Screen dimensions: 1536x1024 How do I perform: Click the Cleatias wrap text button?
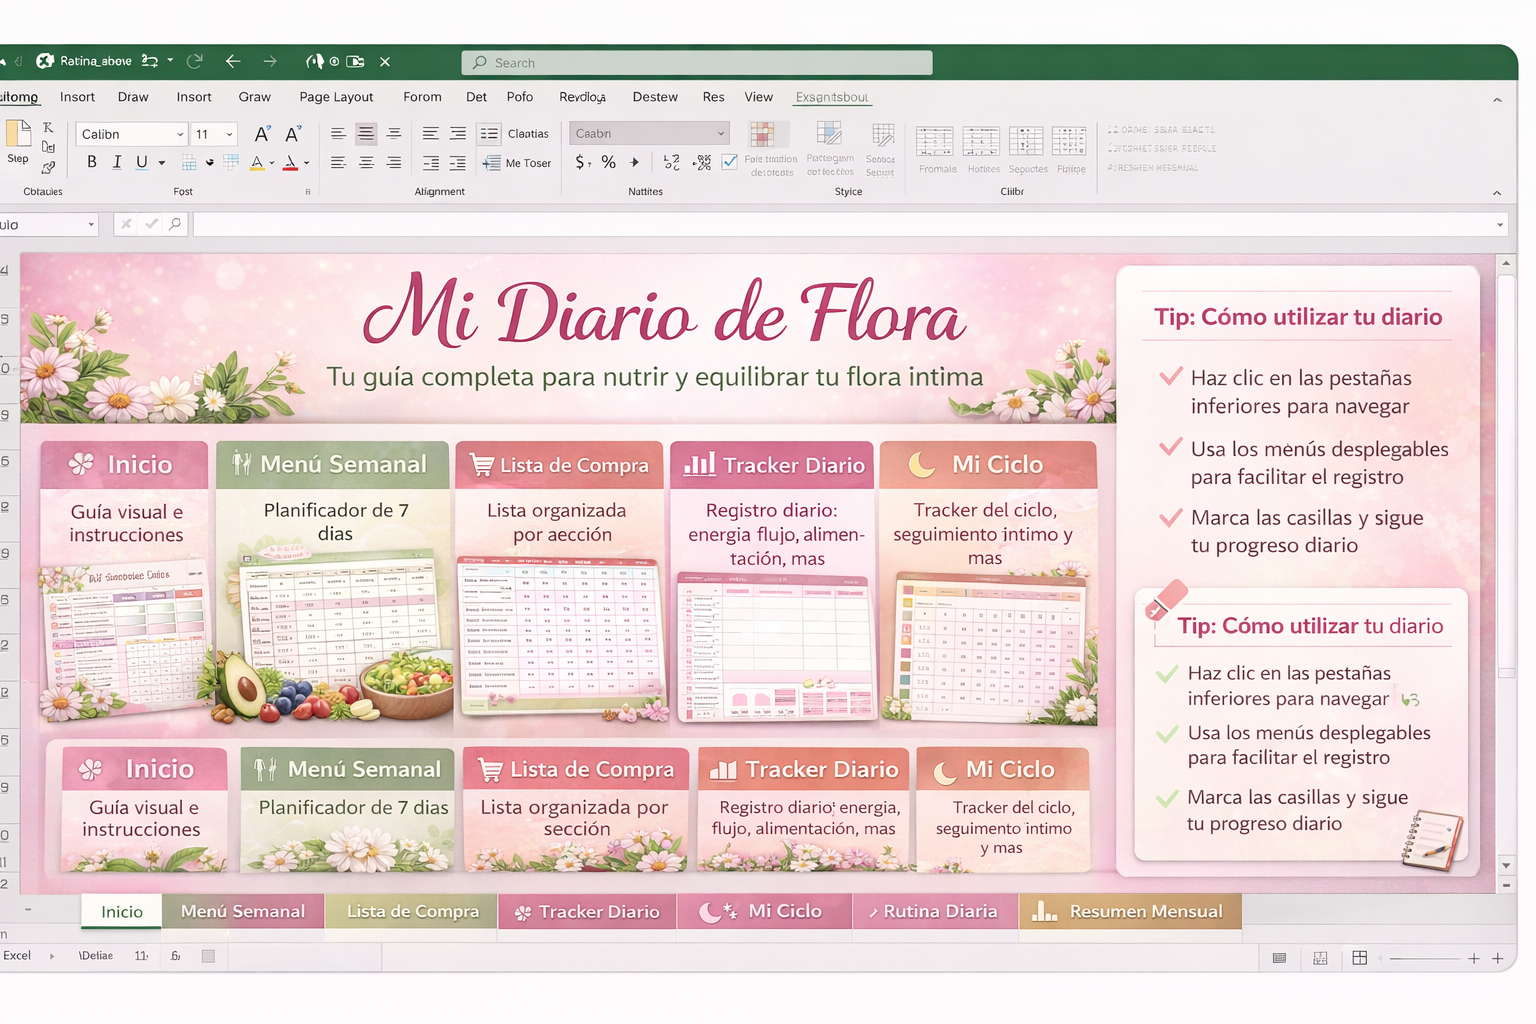point(516,133)
